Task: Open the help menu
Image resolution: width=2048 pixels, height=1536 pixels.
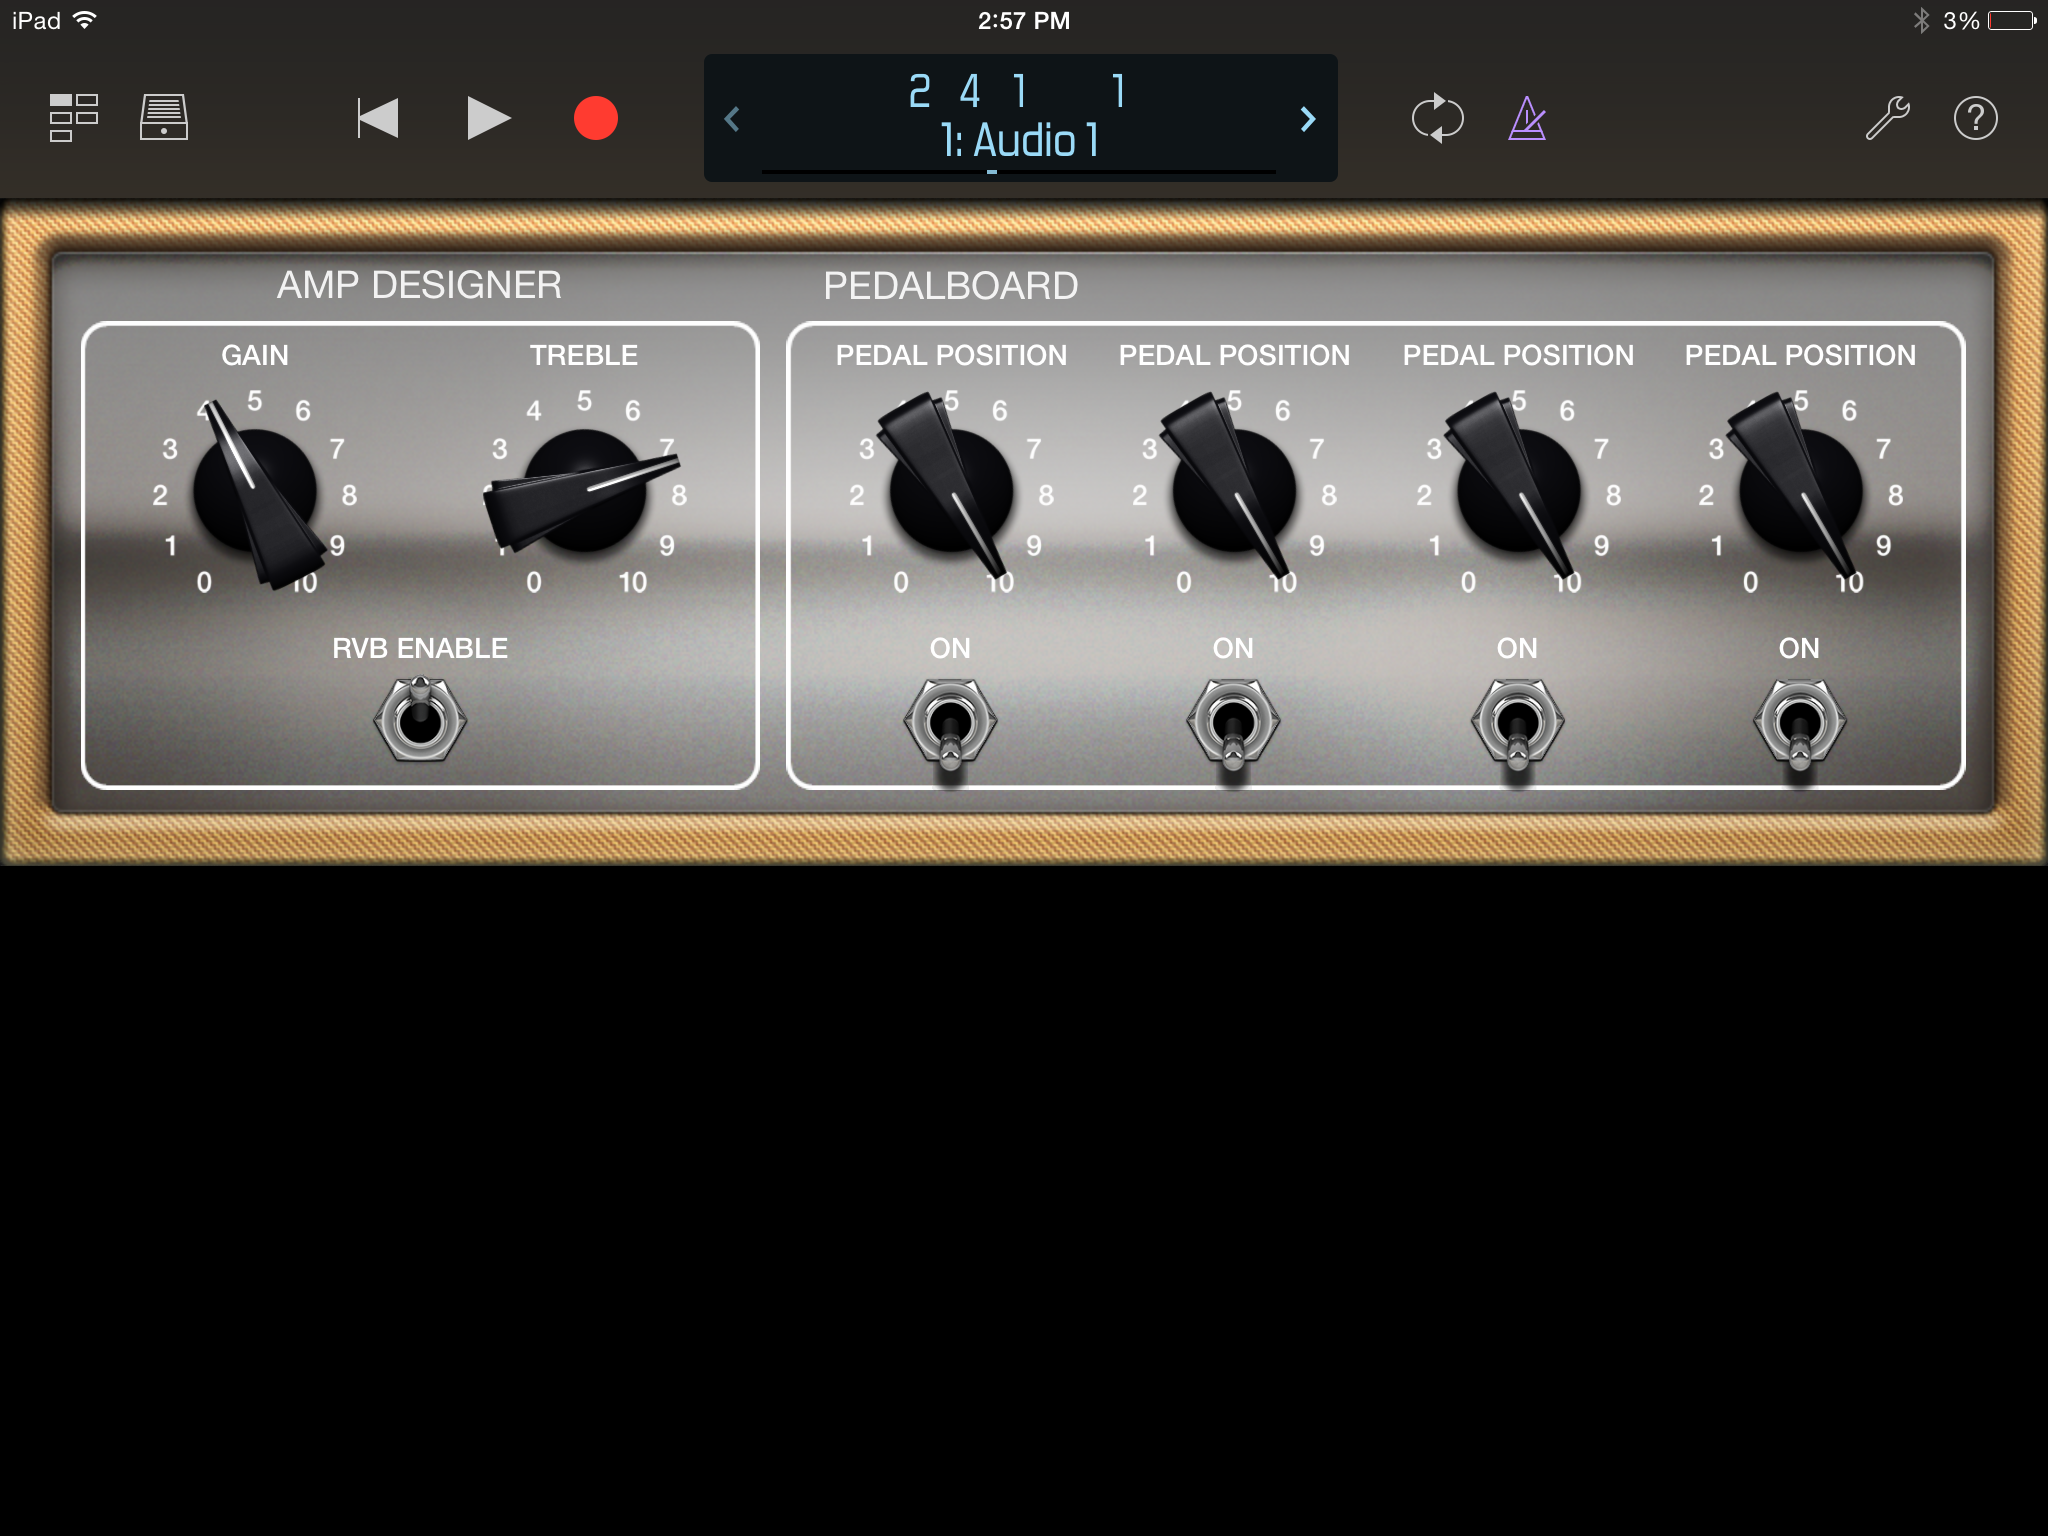Action: 1975,117
